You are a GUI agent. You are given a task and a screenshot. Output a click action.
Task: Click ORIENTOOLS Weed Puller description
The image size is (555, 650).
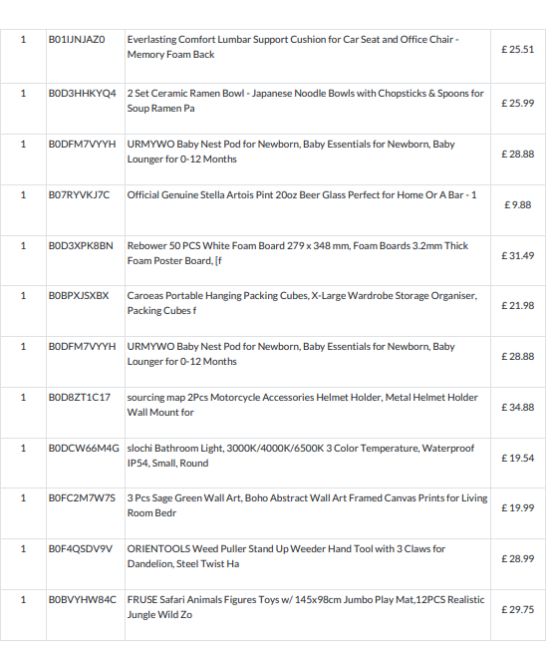click(286, 556)
